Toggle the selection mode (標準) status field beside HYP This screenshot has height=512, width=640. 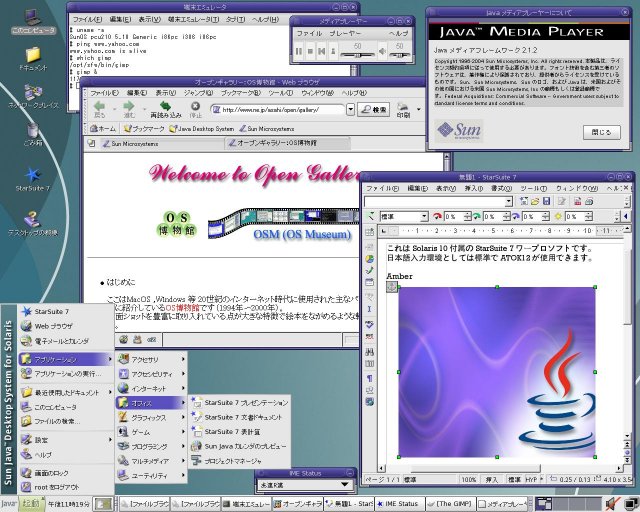(514, 479)
